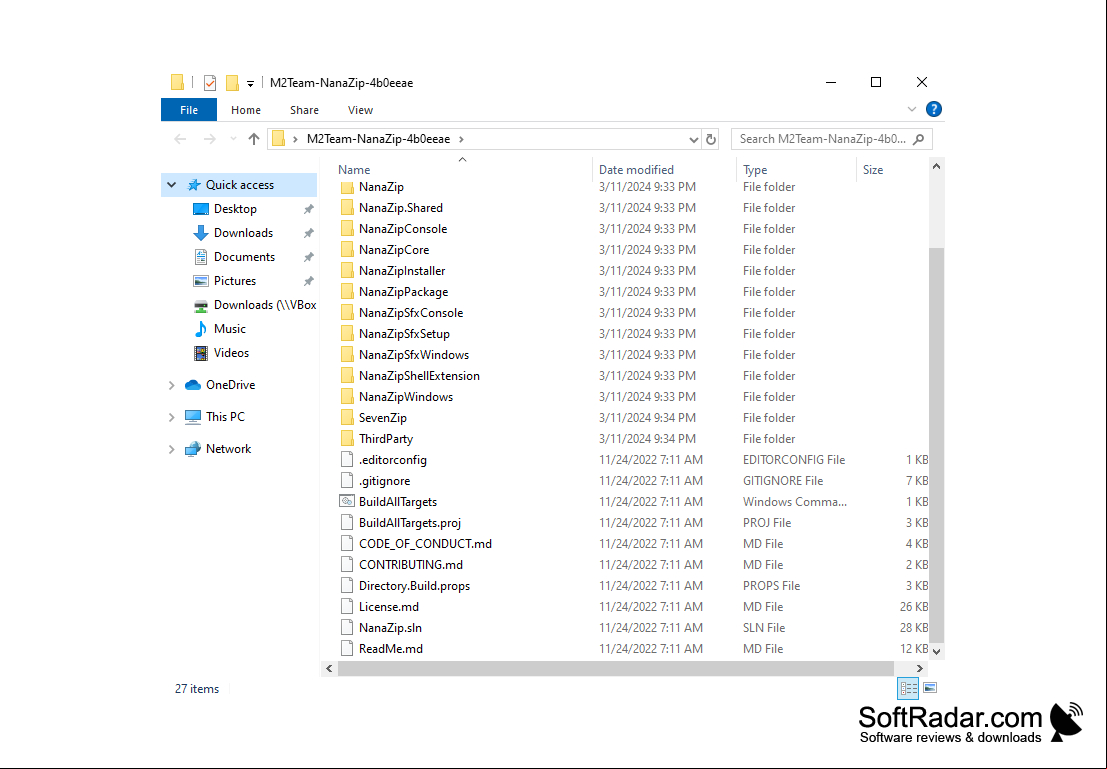Switch to the Share ribbon tab
The height and width of the screenshot is (769, 1107).
pyautogui.click(x=304, y=110)
